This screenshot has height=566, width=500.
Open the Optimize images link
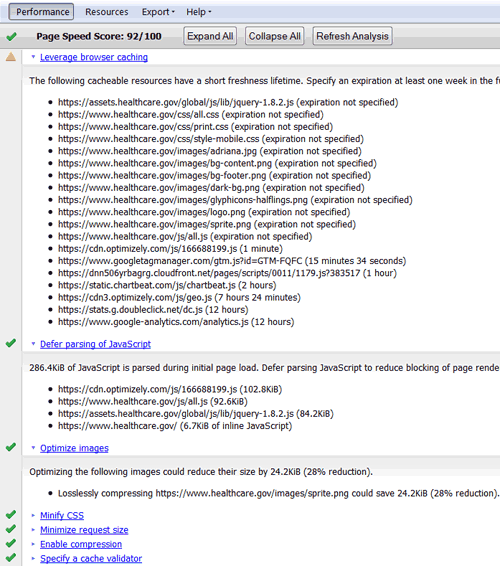(74, 448)
